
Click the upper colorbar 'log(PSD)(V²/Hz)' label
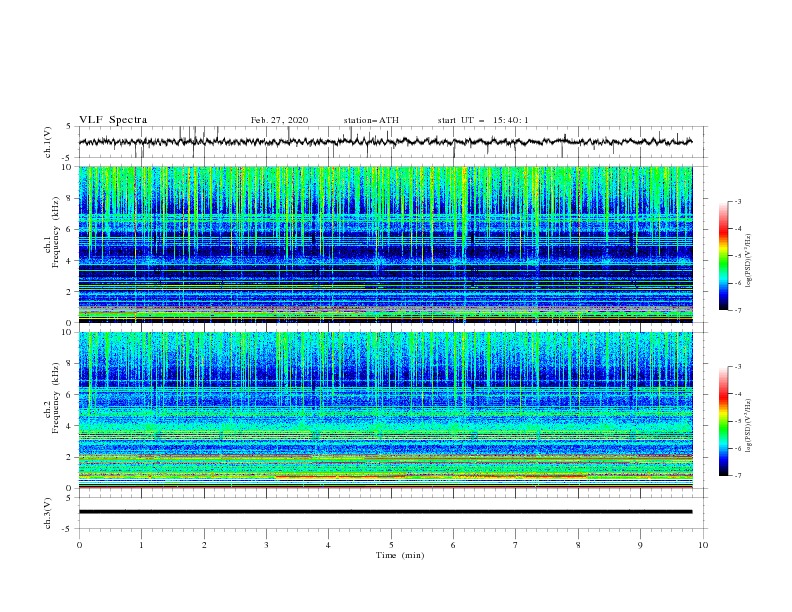click(749, 261)
